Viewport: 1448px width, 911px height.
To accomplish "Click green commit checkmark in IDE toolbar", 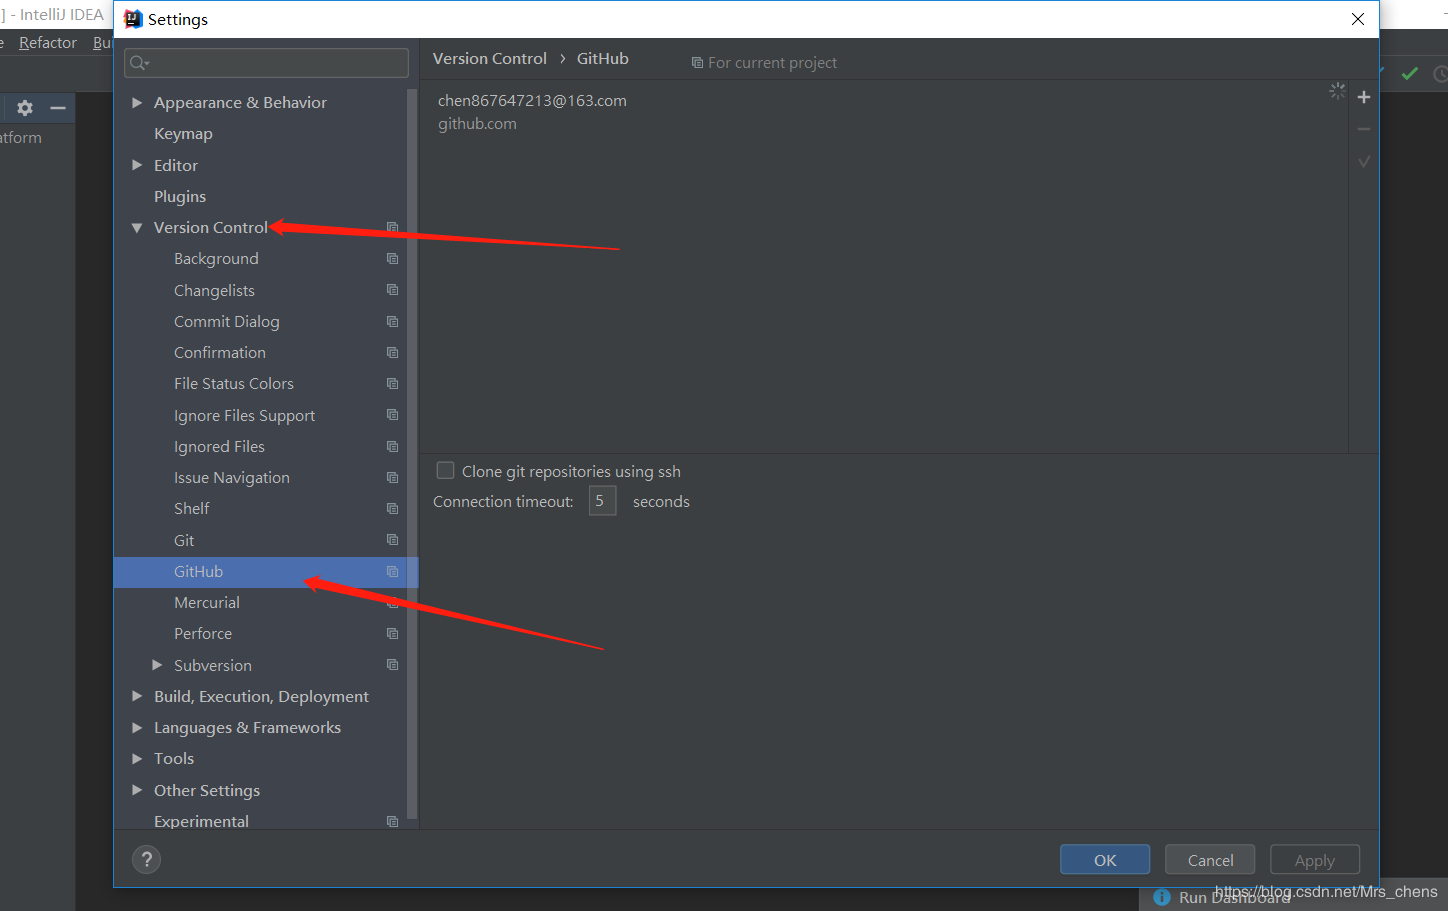I will point(1410,73).
